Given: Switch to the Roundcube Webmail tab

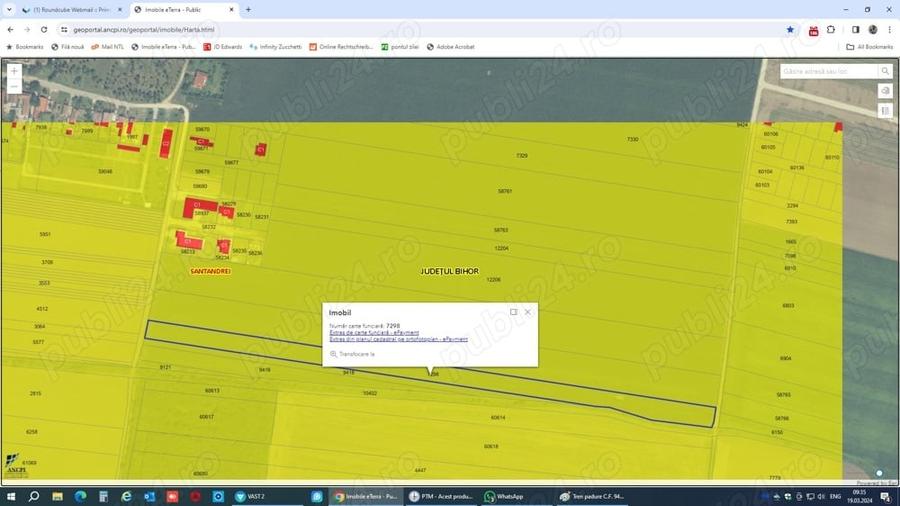Looking at the screenshot, I should (71, 10).
